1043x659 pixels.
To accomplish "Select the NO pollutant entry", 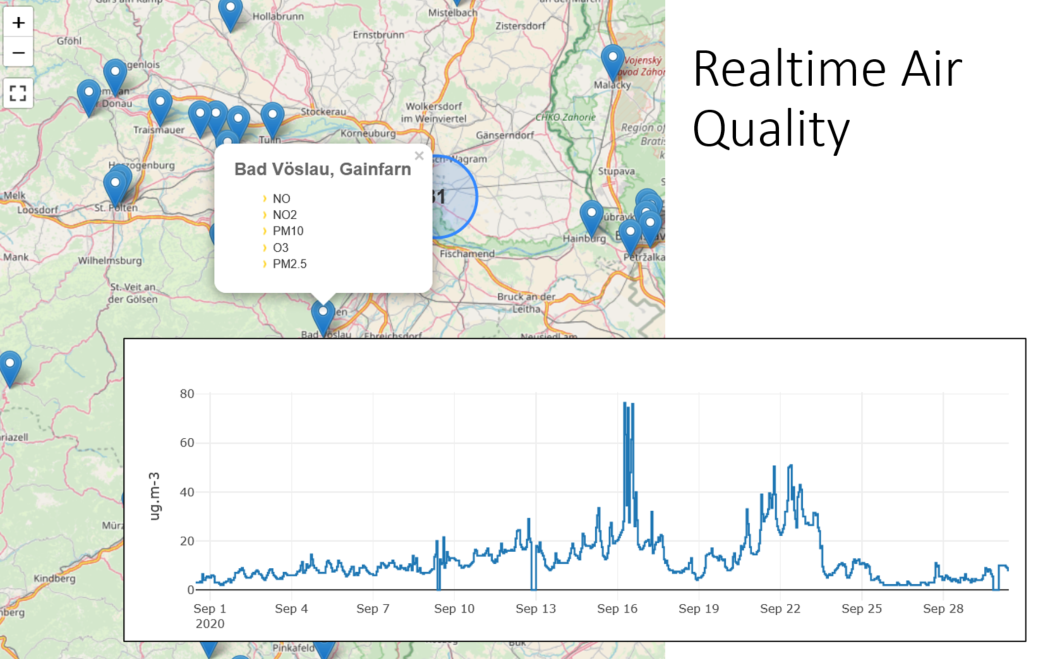I will 281,199.
